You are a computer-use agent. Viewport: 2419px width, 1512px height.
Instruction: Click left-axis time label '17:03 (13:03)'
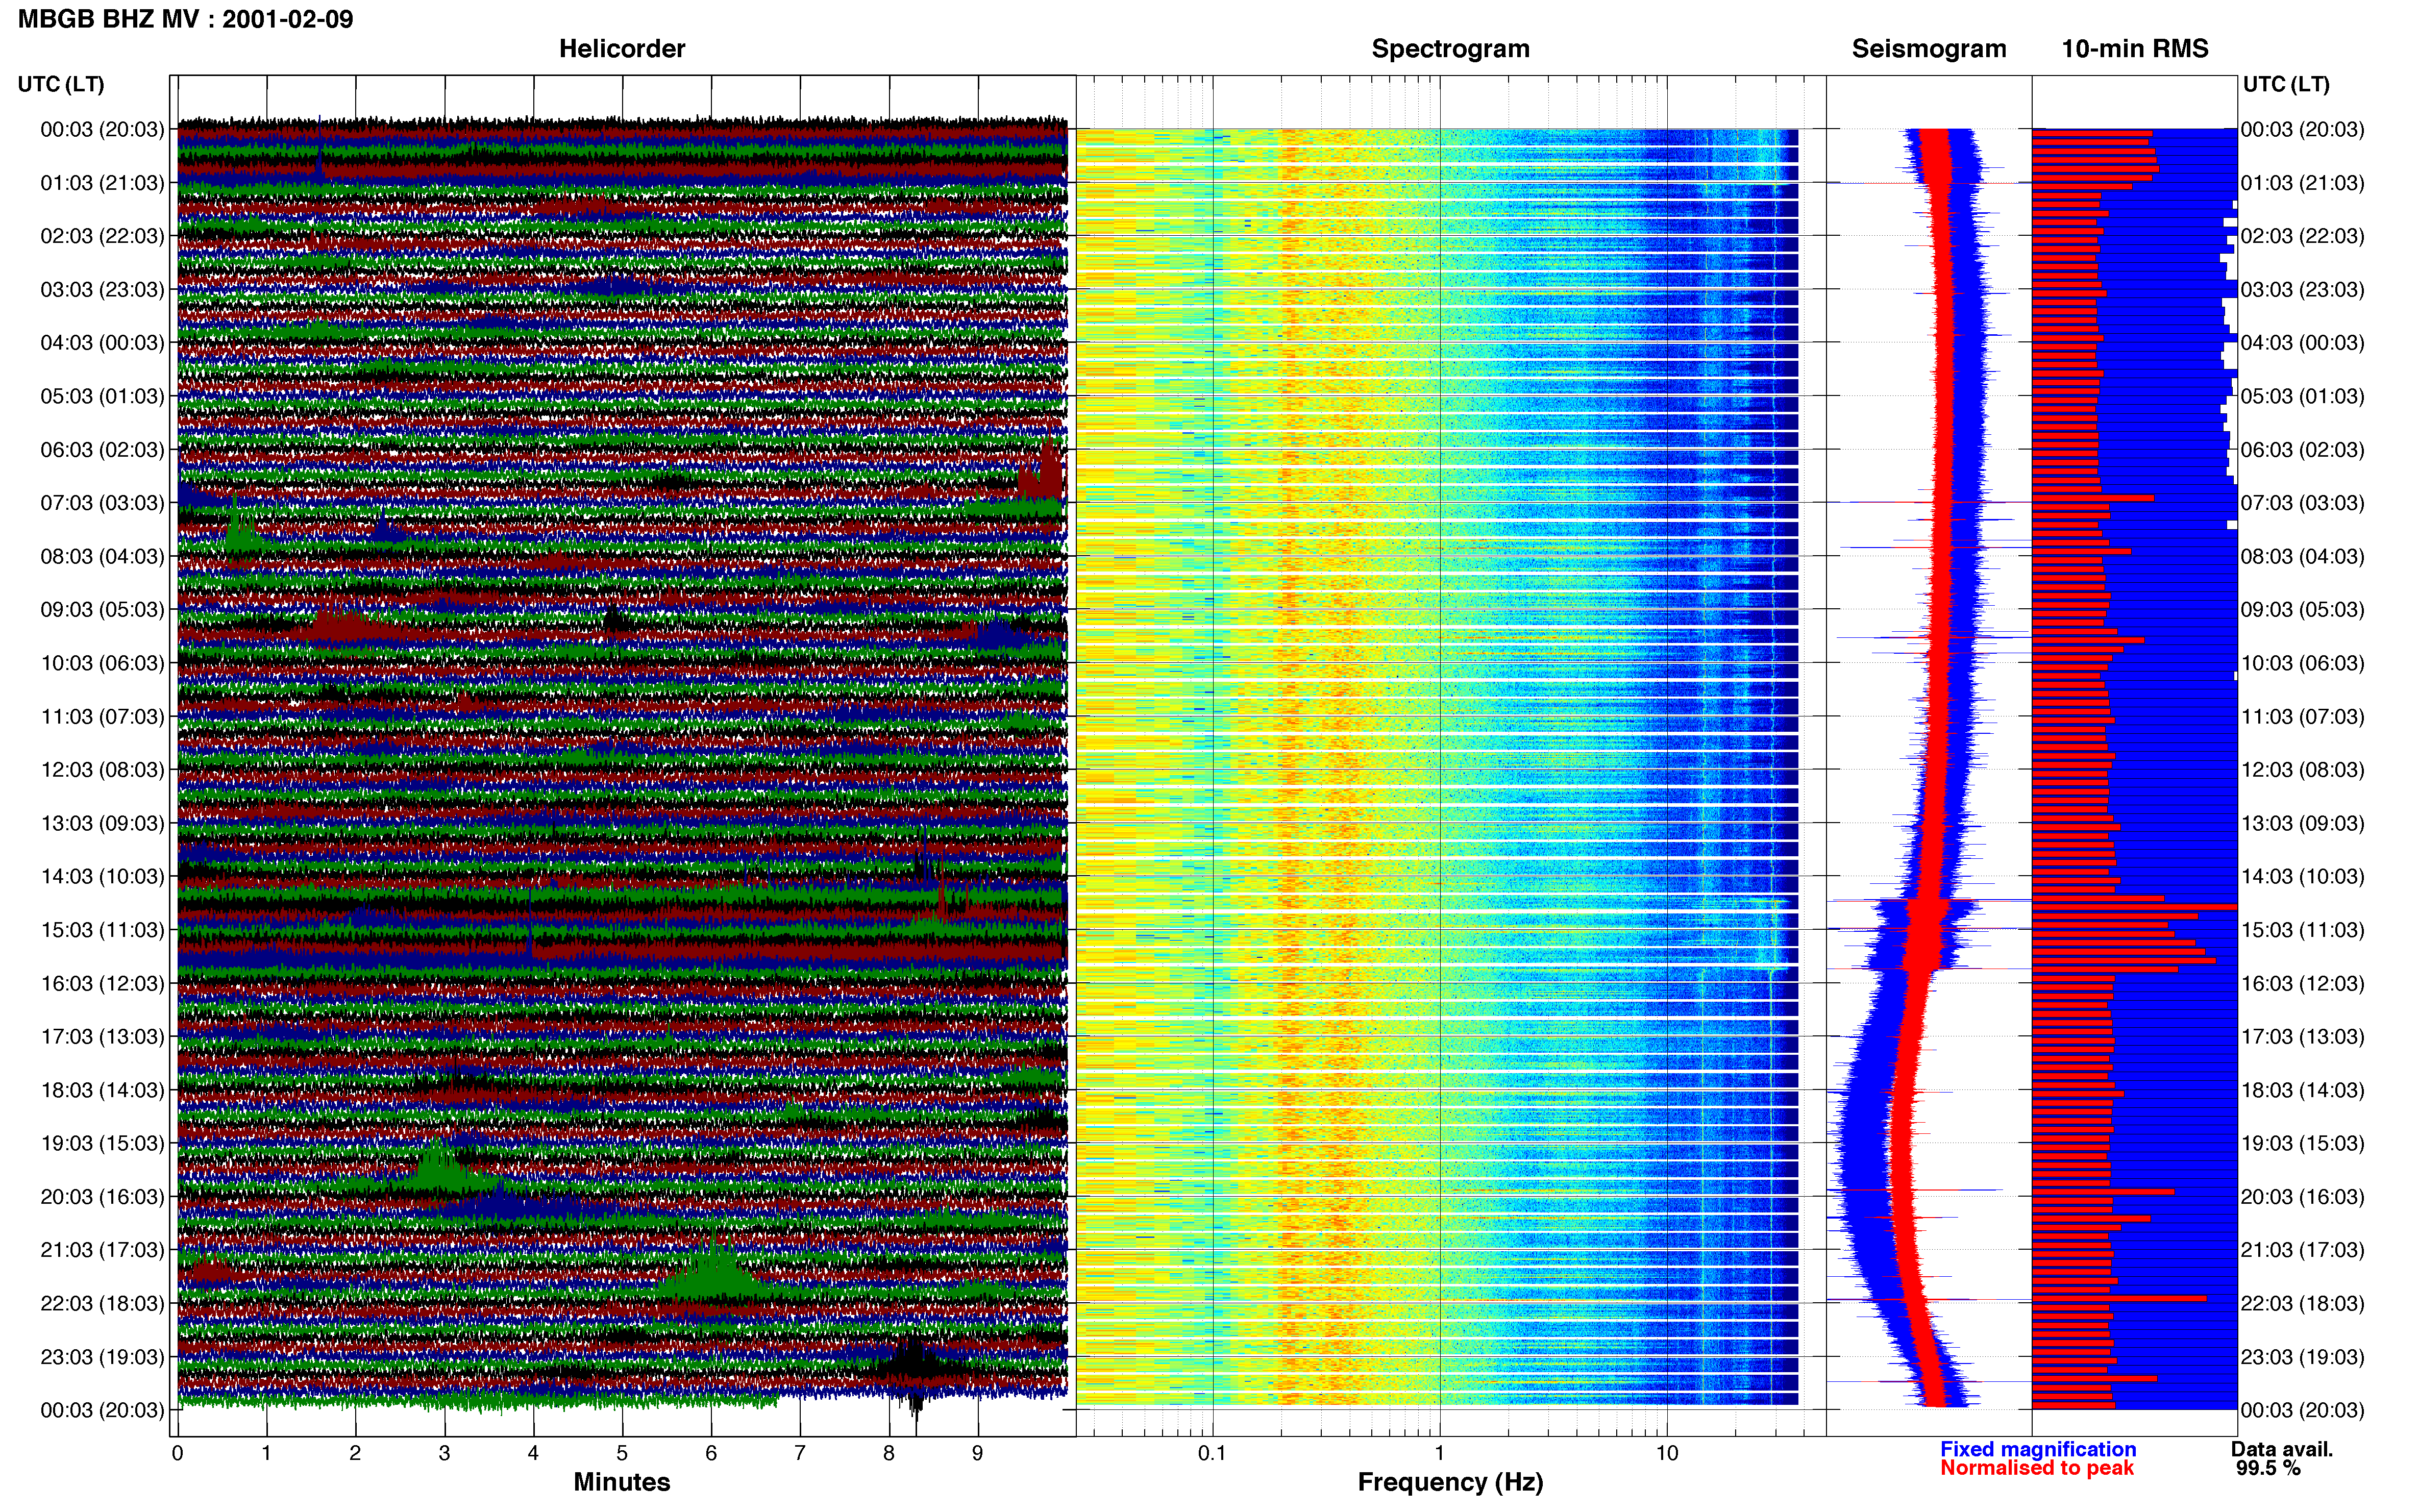102,1037
